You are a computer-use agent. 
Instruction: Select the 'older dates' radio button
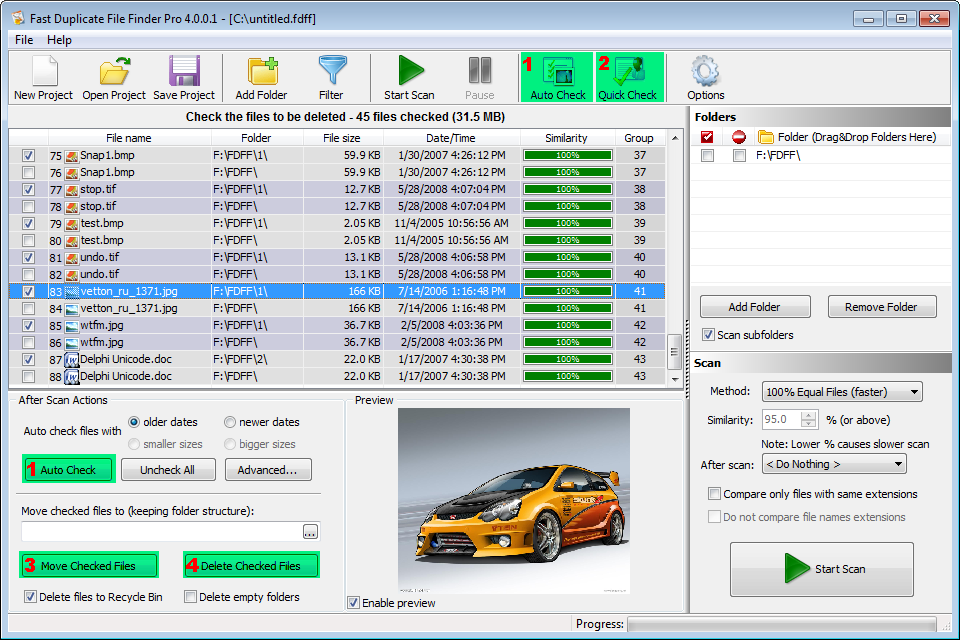coord(134,422)
